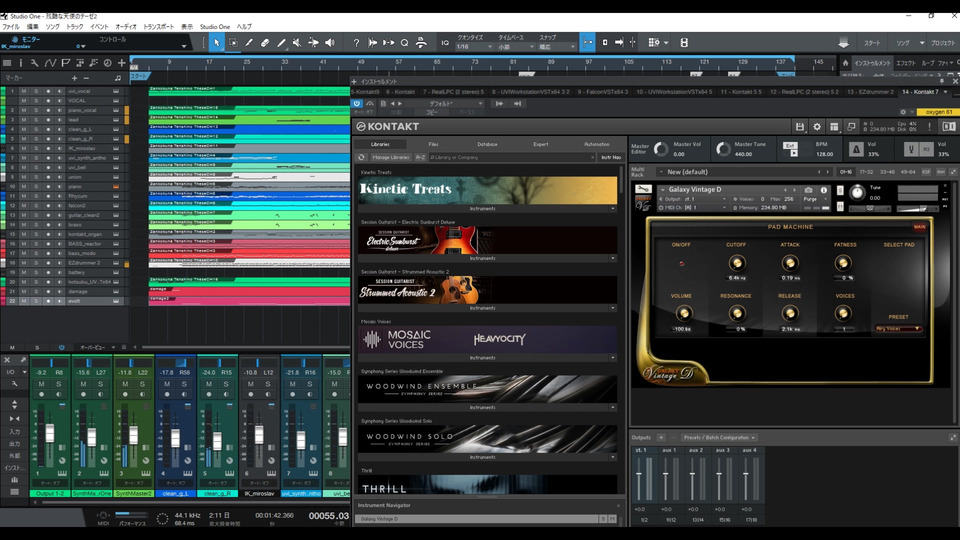Viewport: 960px width, 540px height.
Task: Expand the Kinetic Treats Instruments dropdown arrow
Action: [x=612, y=209]
